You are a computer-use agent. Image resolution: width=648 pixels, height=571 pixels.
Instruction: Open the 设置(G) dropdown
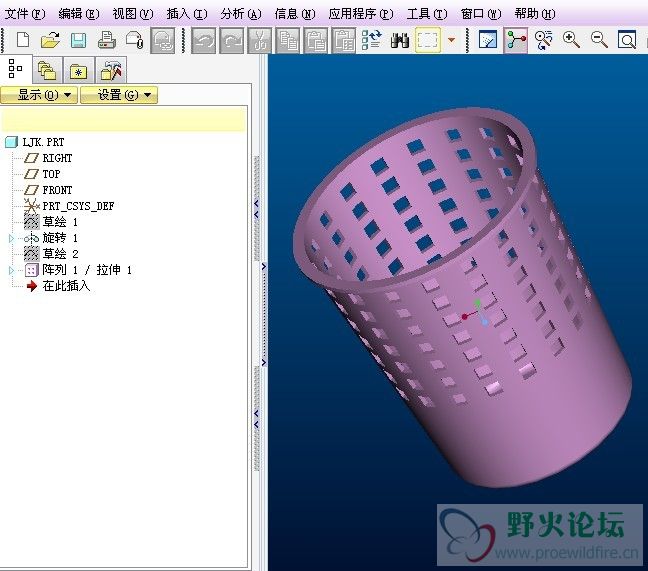pyautogui.click(x=119, y=95)
